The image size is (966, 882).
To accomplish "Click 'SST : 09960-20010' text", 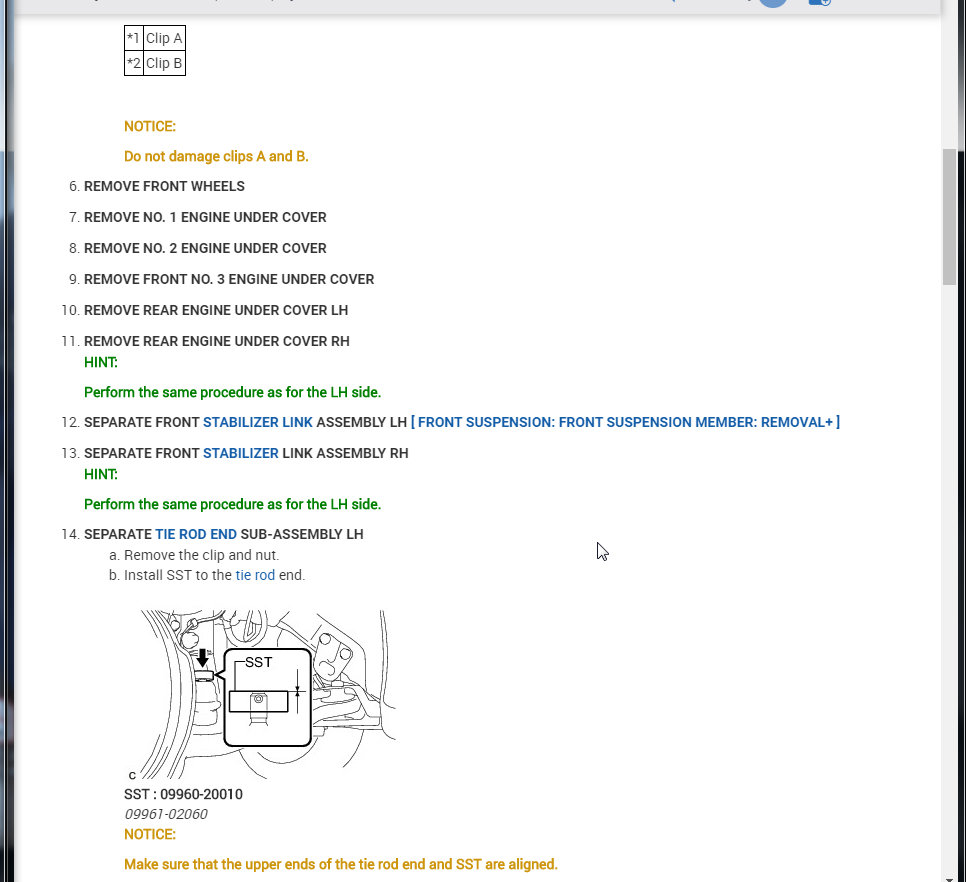I will coord(184,795).
